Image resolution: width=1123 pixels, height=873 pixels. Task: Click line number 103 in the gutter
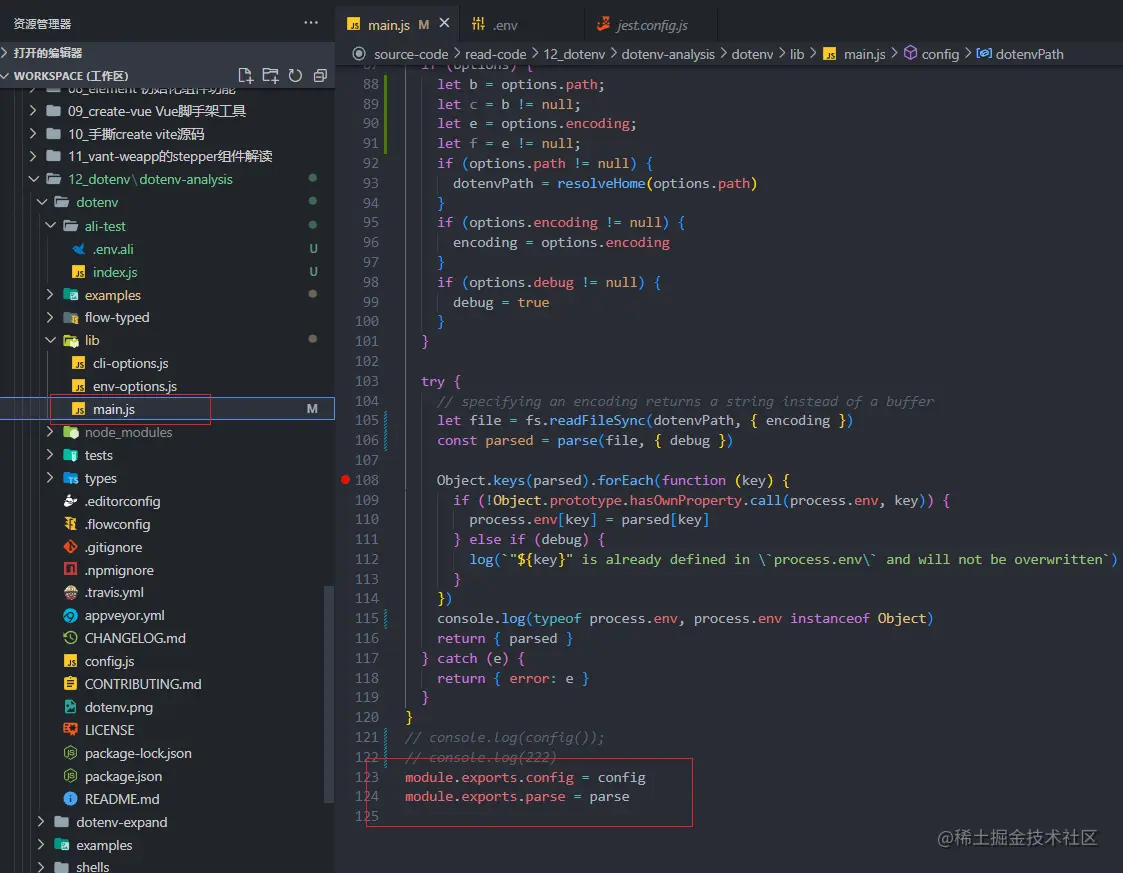[x=367, y=381]
